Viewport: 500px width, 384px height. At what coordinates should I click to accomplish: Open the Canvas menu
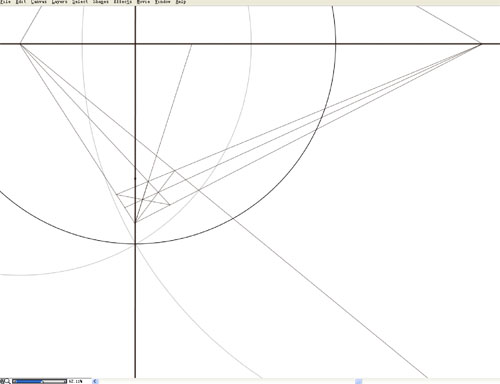(x=39, y=2)
